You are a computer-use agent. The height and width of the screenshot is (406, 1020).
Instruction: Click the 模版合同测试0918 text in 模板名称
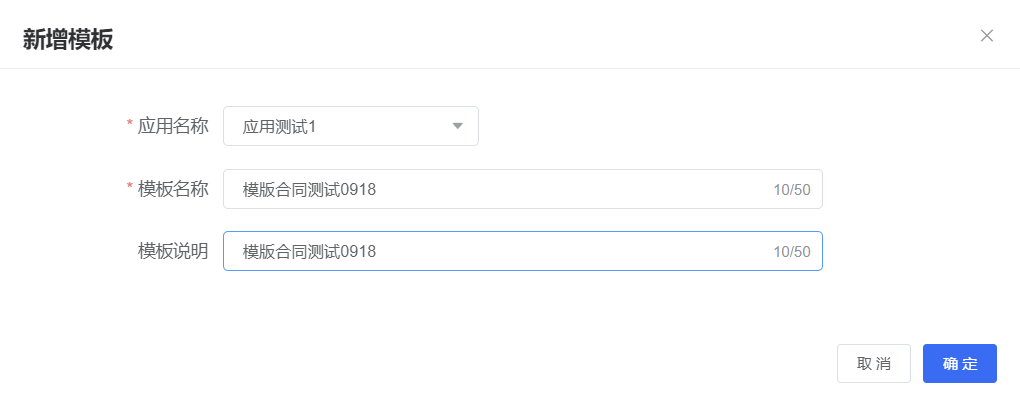[309, 189]
